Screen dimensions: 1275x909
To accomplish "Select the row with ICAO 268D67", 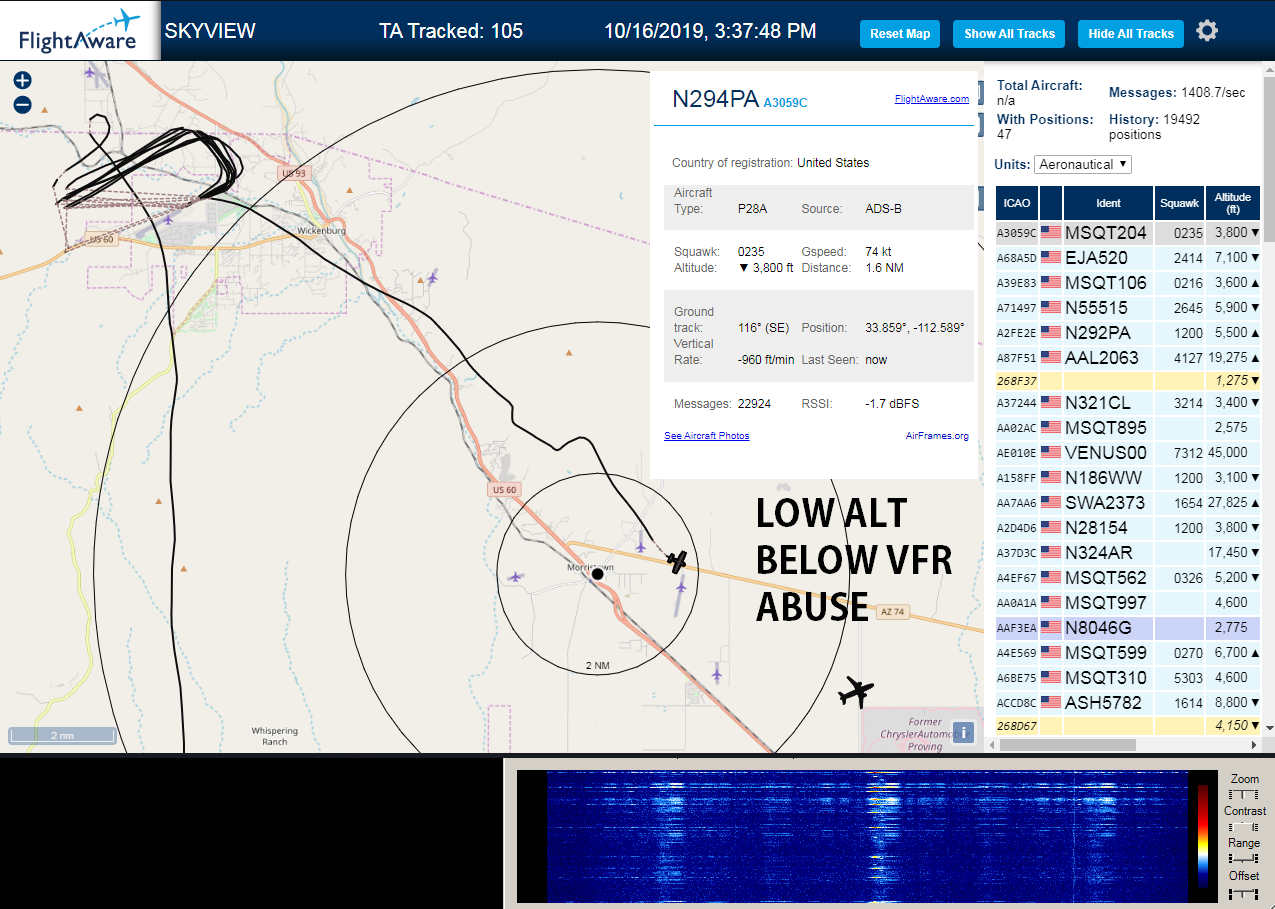I will pyautogui.click(x=1129, y=725).
